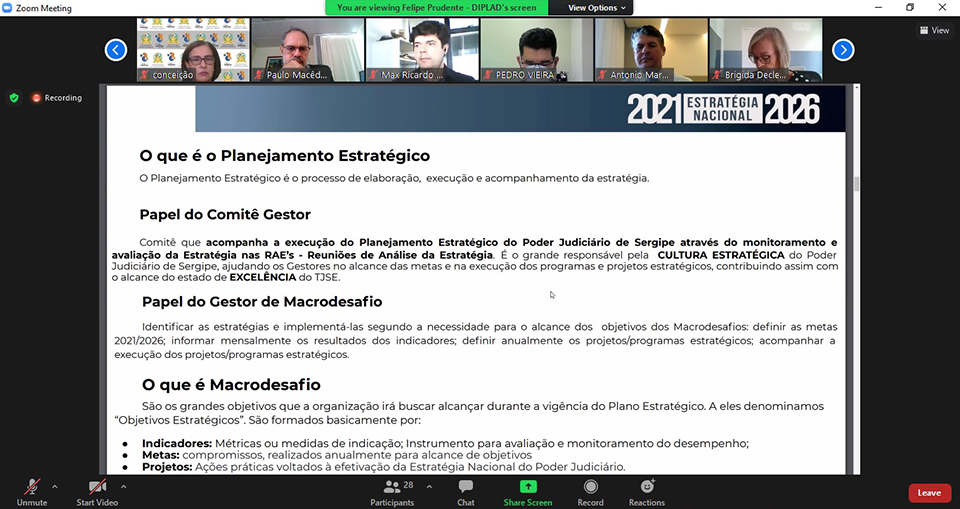Select Paulo Macêdo's video thumbnail
The width and height of the screenshot is (960, 509).
click(307, 50)
